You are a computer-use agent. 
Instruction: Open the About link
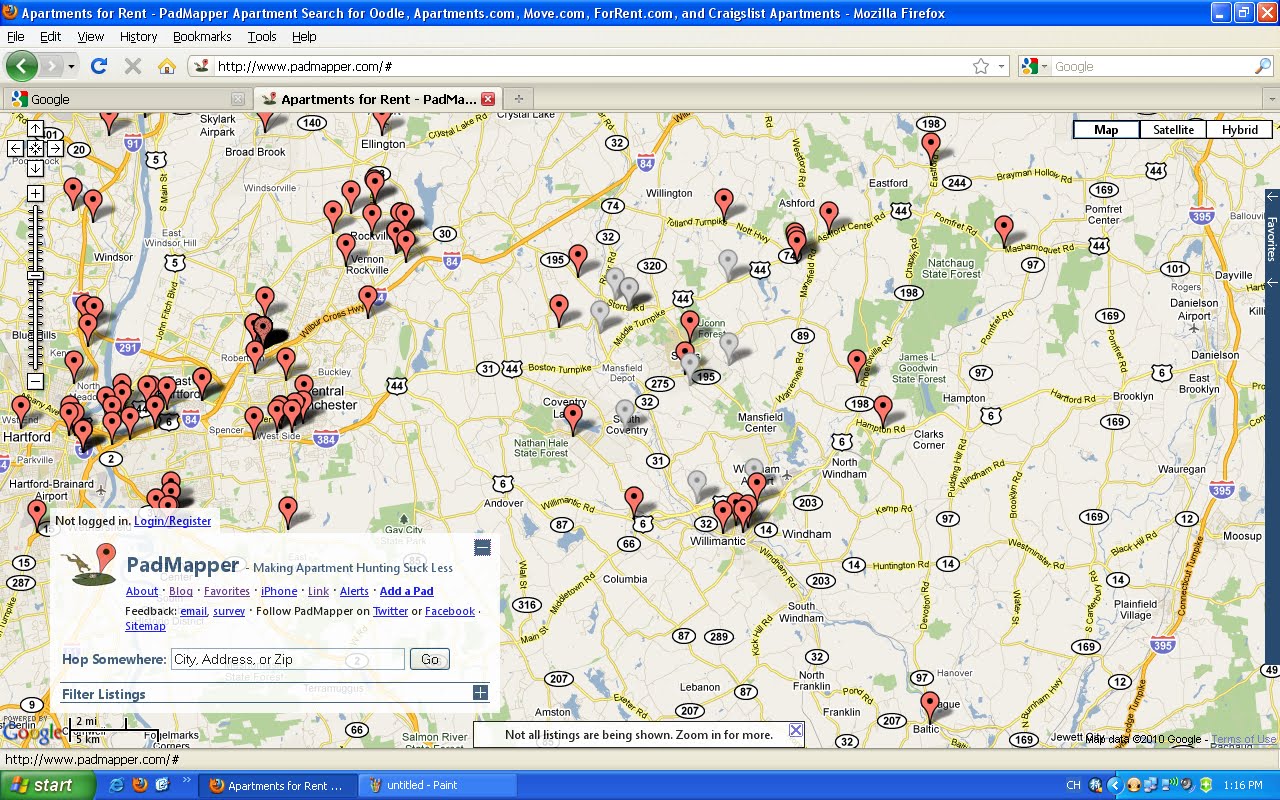[x=142, y=591]
